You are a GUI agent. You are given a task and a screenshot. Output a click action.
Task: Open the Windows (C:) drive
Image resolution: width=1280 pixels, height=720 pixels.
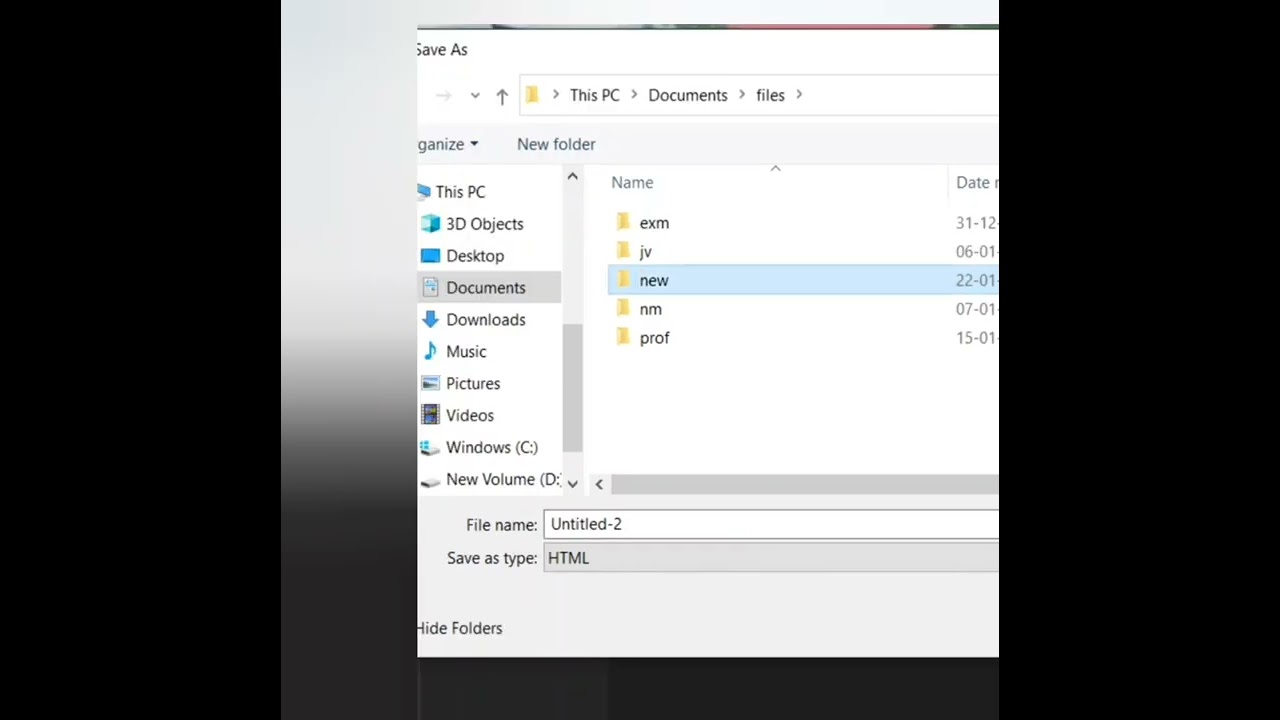[x=491, y=448]
